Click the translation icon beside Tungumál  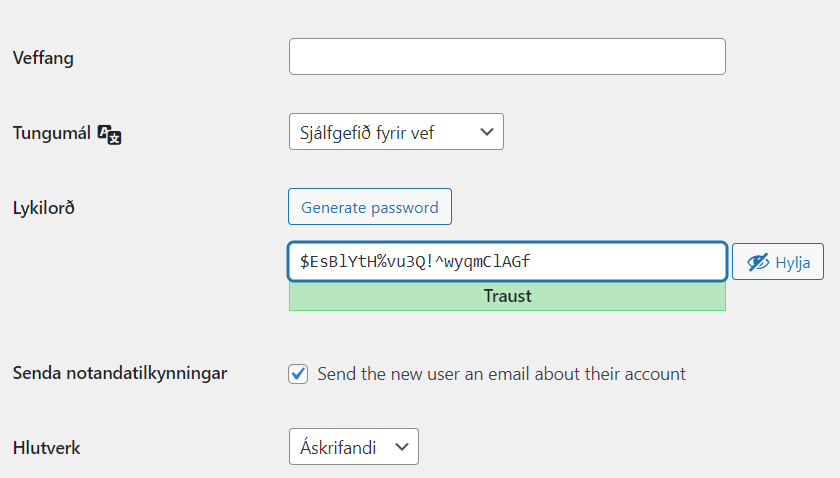pyautogui.click(x=109, y=134)
